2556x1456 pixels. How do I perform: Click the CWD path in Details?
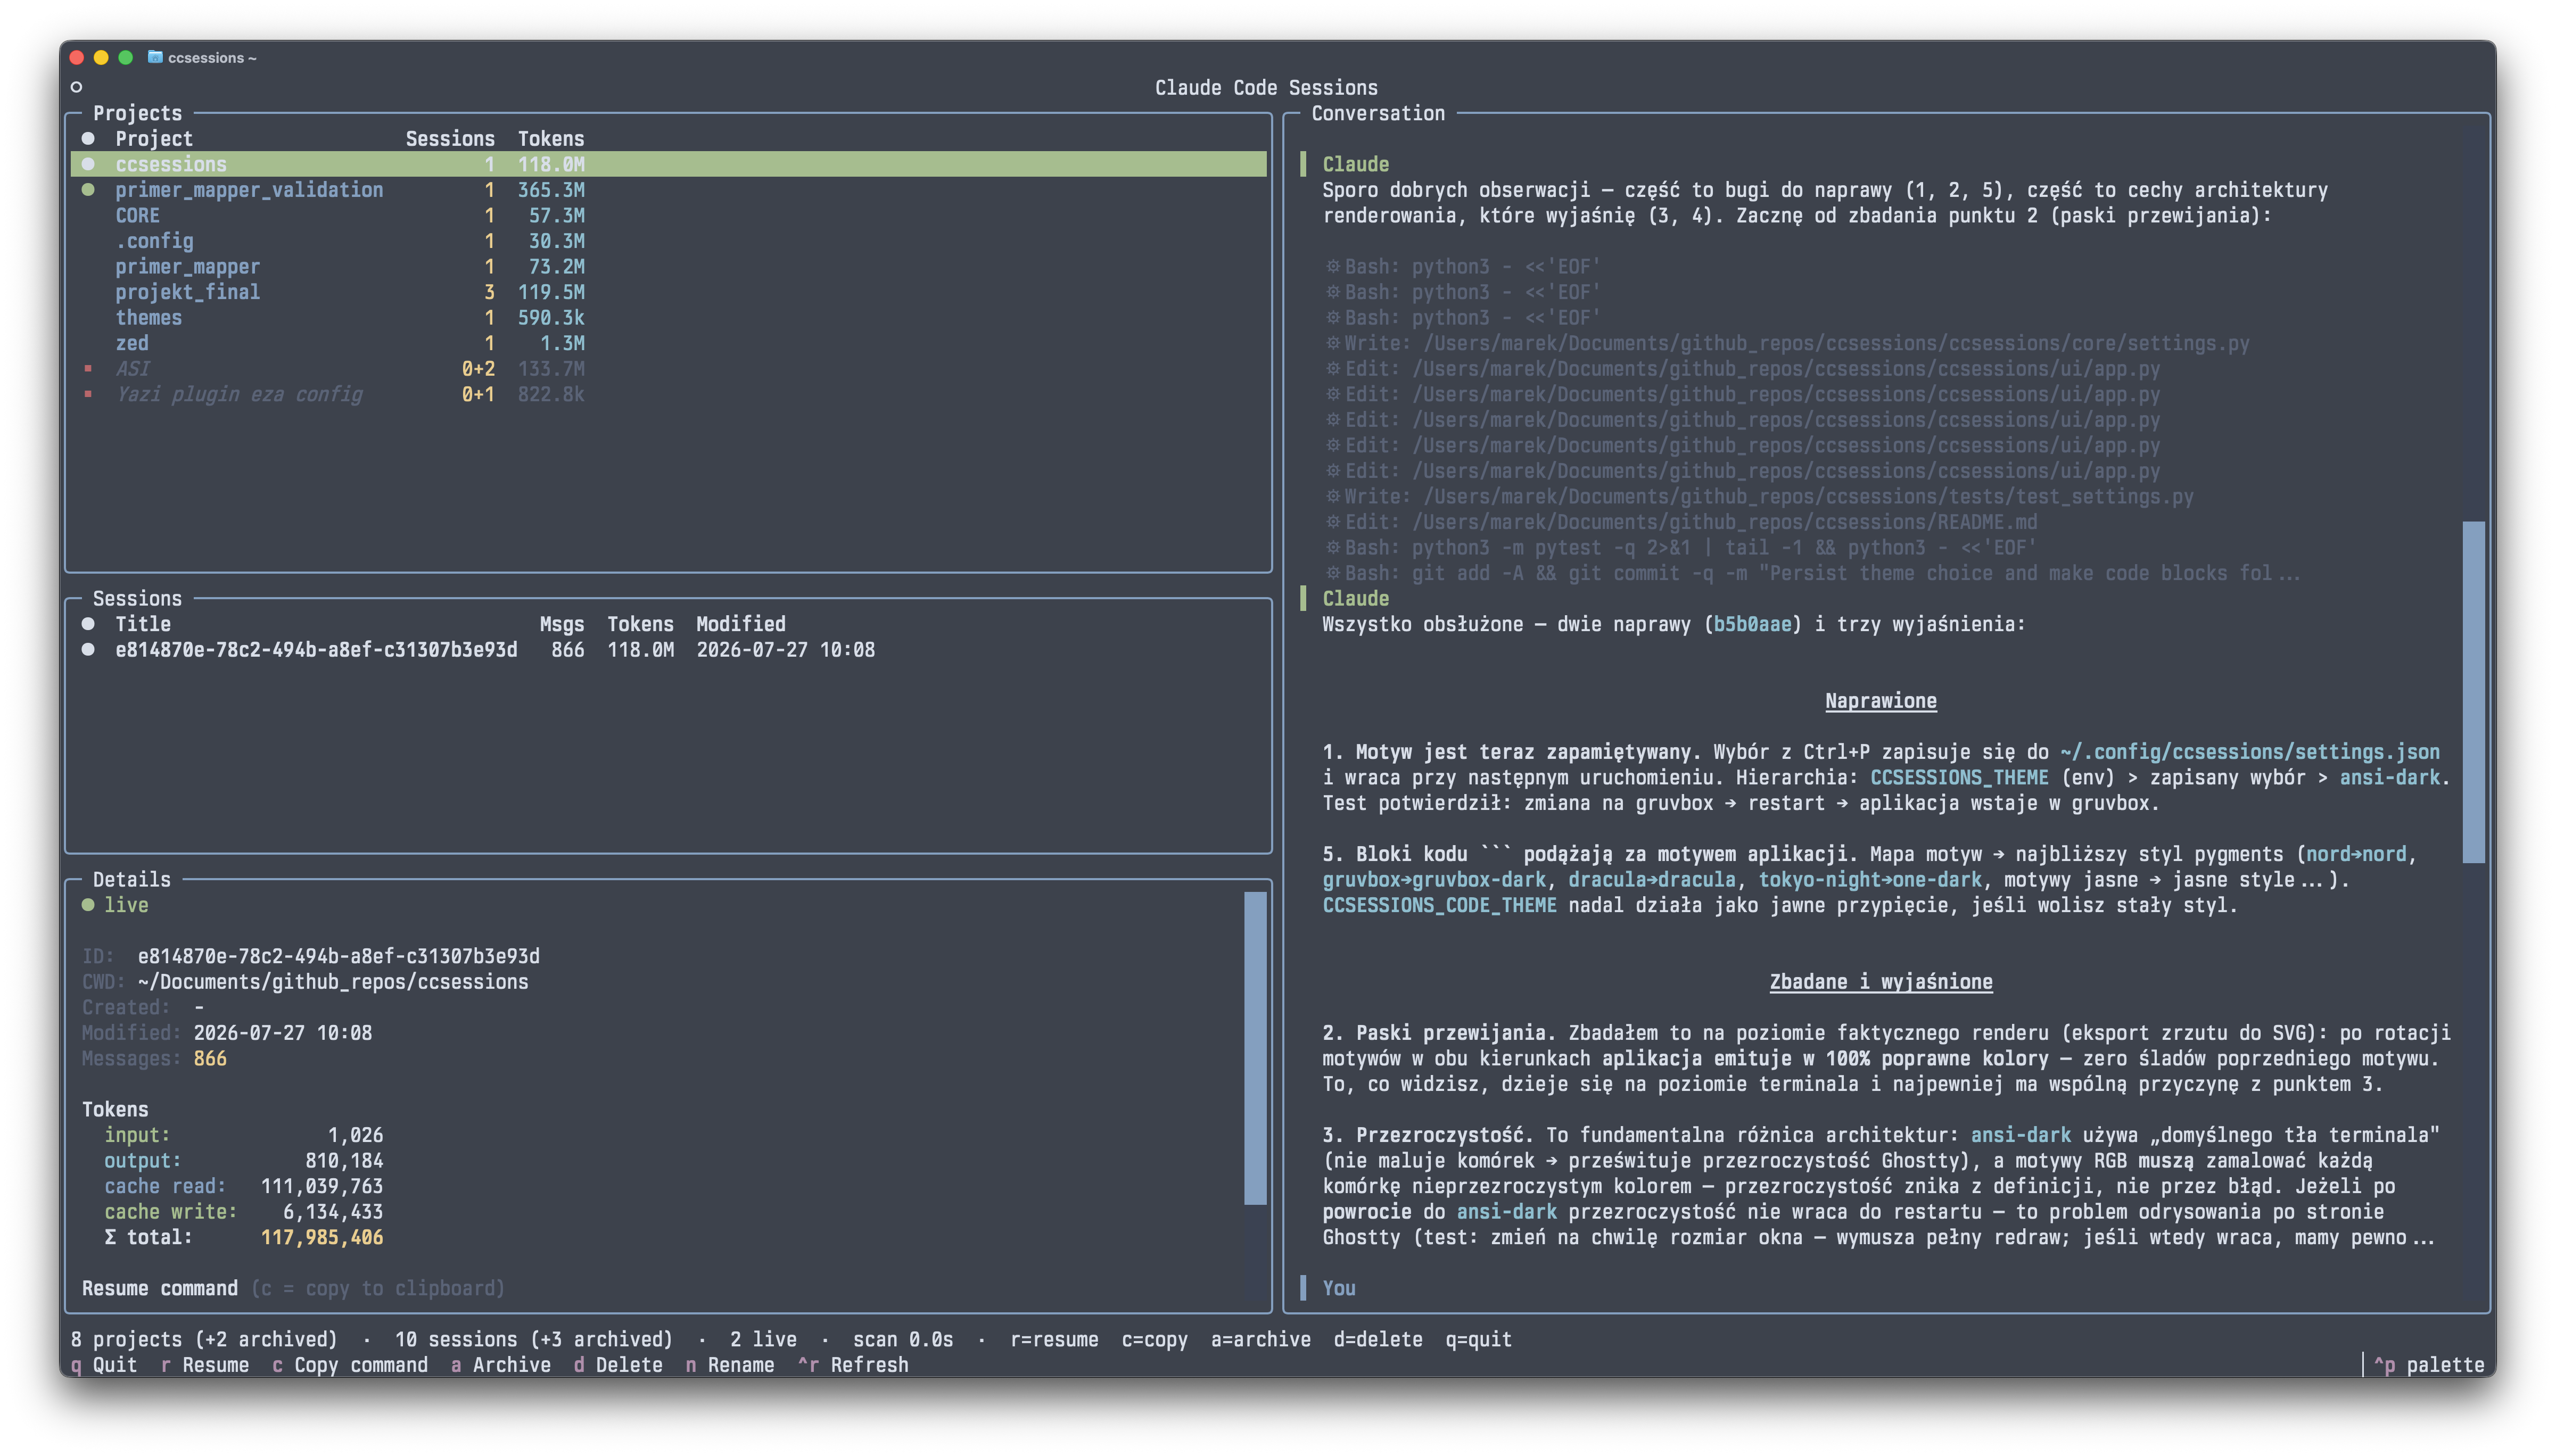click(333, 982)
